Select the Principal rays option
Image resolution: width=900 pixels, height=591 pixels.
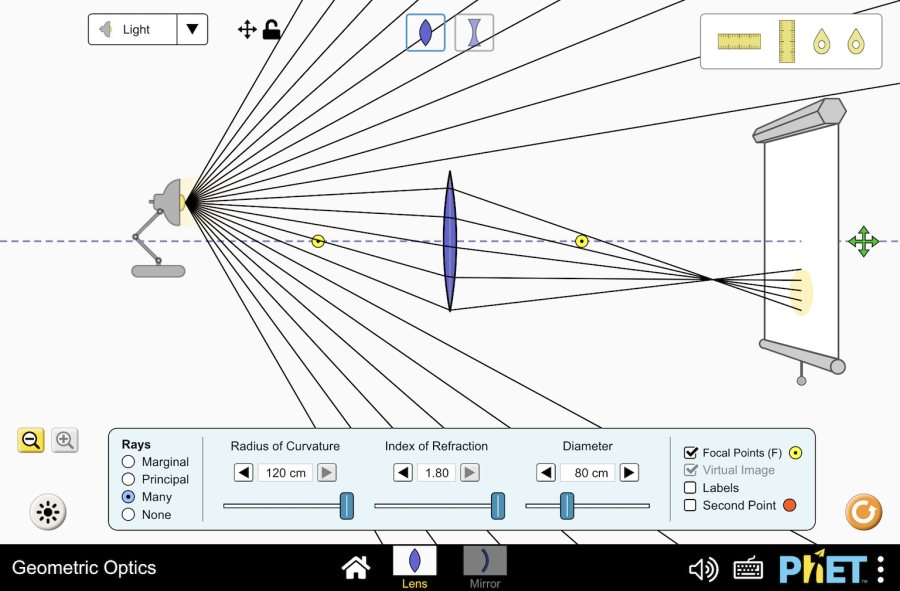tap(128, 479)
